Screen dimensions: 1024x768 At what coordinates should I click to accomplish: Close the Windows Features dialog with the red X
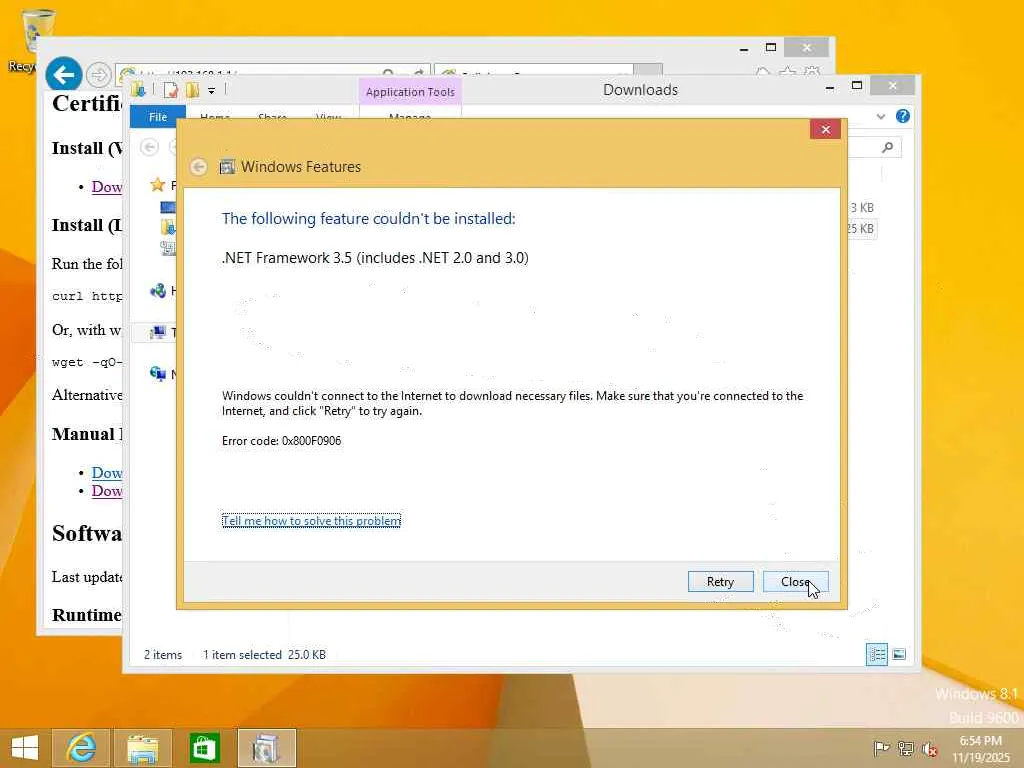click(x=825, y=129)
